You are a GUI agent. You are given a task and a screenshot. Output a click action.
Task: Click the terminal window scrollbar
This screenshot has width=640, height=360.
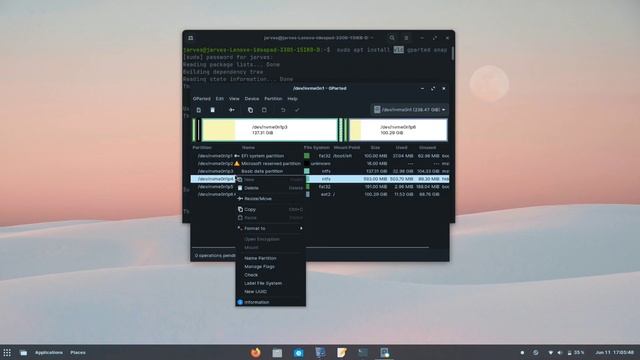click(x=452, y=54)
